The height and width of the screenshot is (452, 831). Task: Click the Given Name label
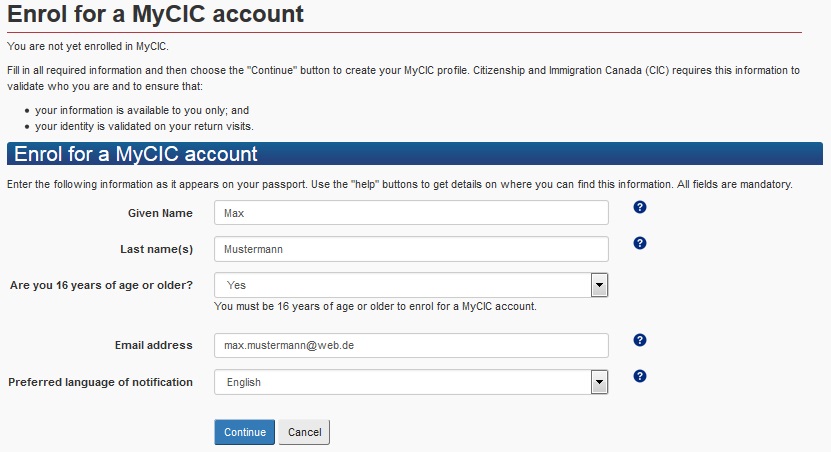click(x=160, y=213)
